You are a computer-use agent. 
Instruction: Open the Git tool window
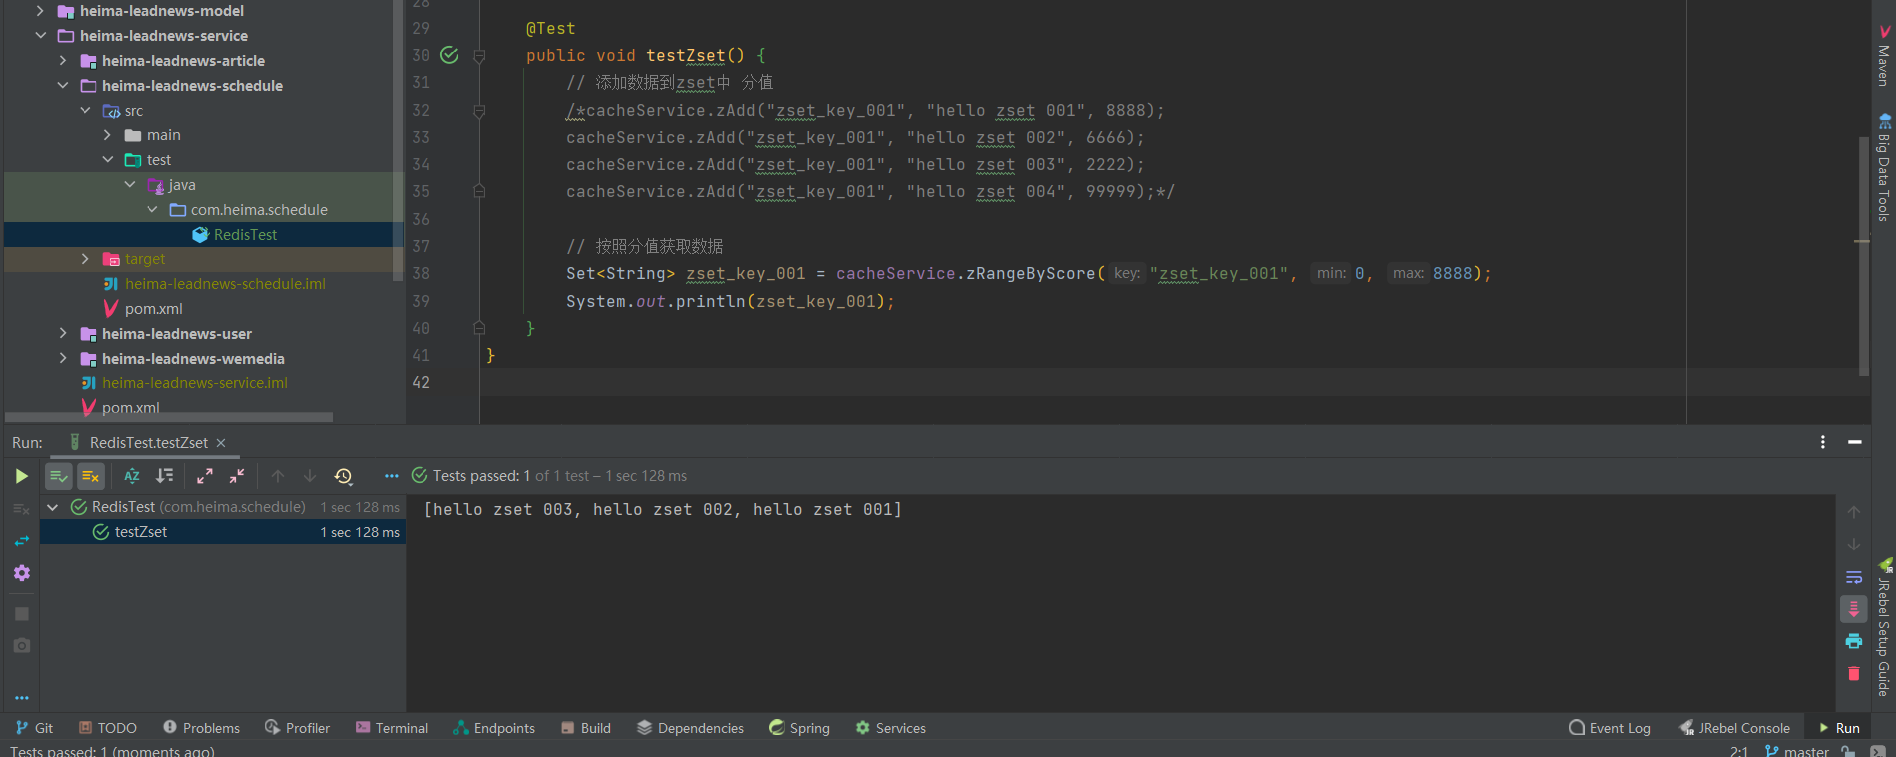[x=35, y=728]
